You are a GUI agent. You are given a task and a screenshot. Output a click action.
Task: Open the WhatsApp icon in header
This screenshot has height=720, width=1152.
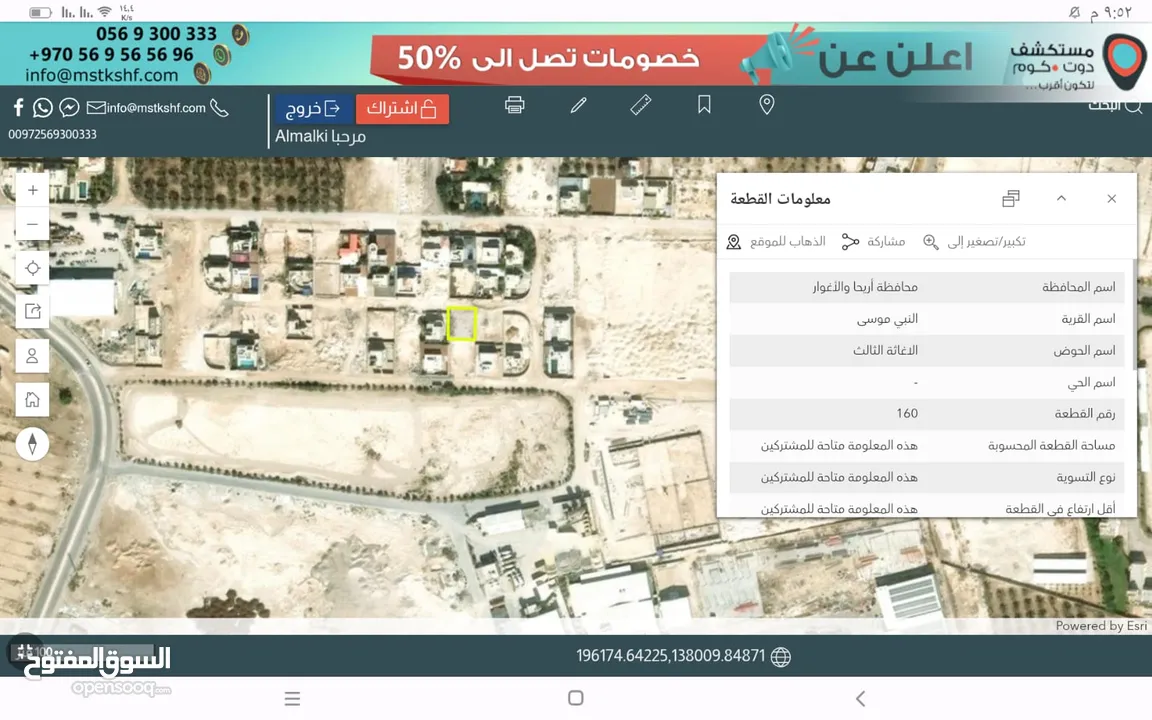pyautogui.click(x=43, y=108)
